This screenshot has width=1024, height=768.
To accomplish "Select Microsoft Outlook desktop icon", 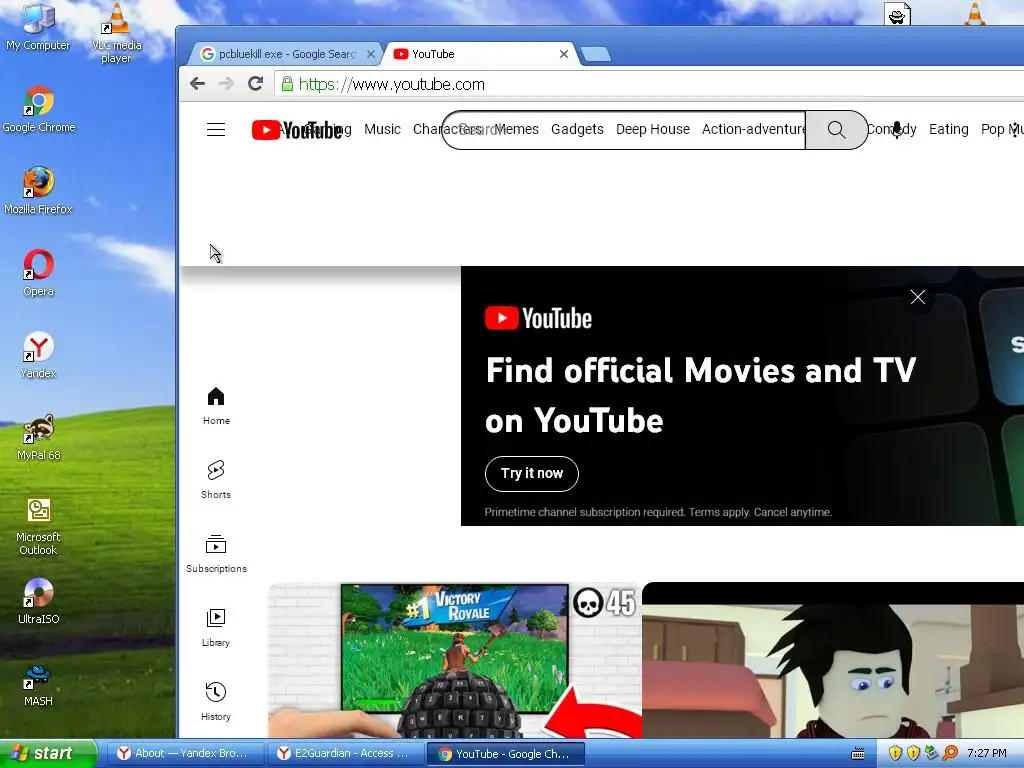I will [39, 526].
